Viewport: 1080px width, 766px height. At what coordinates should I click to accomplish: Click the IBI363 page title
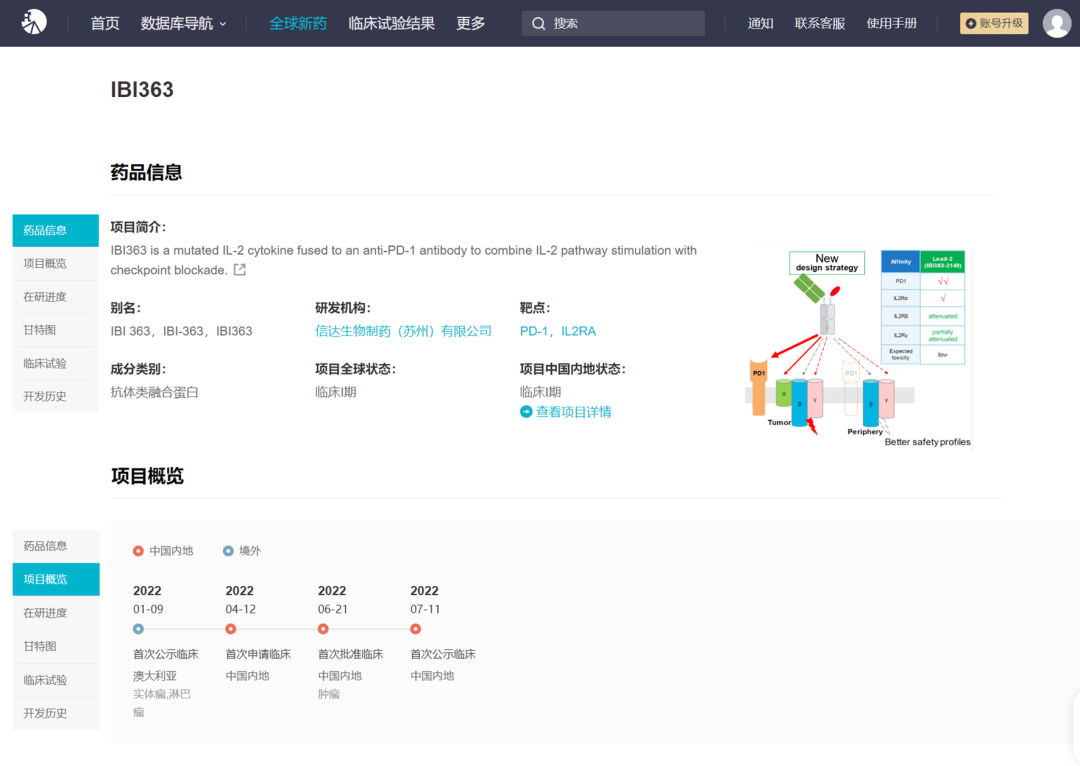(x=142, y=90)
